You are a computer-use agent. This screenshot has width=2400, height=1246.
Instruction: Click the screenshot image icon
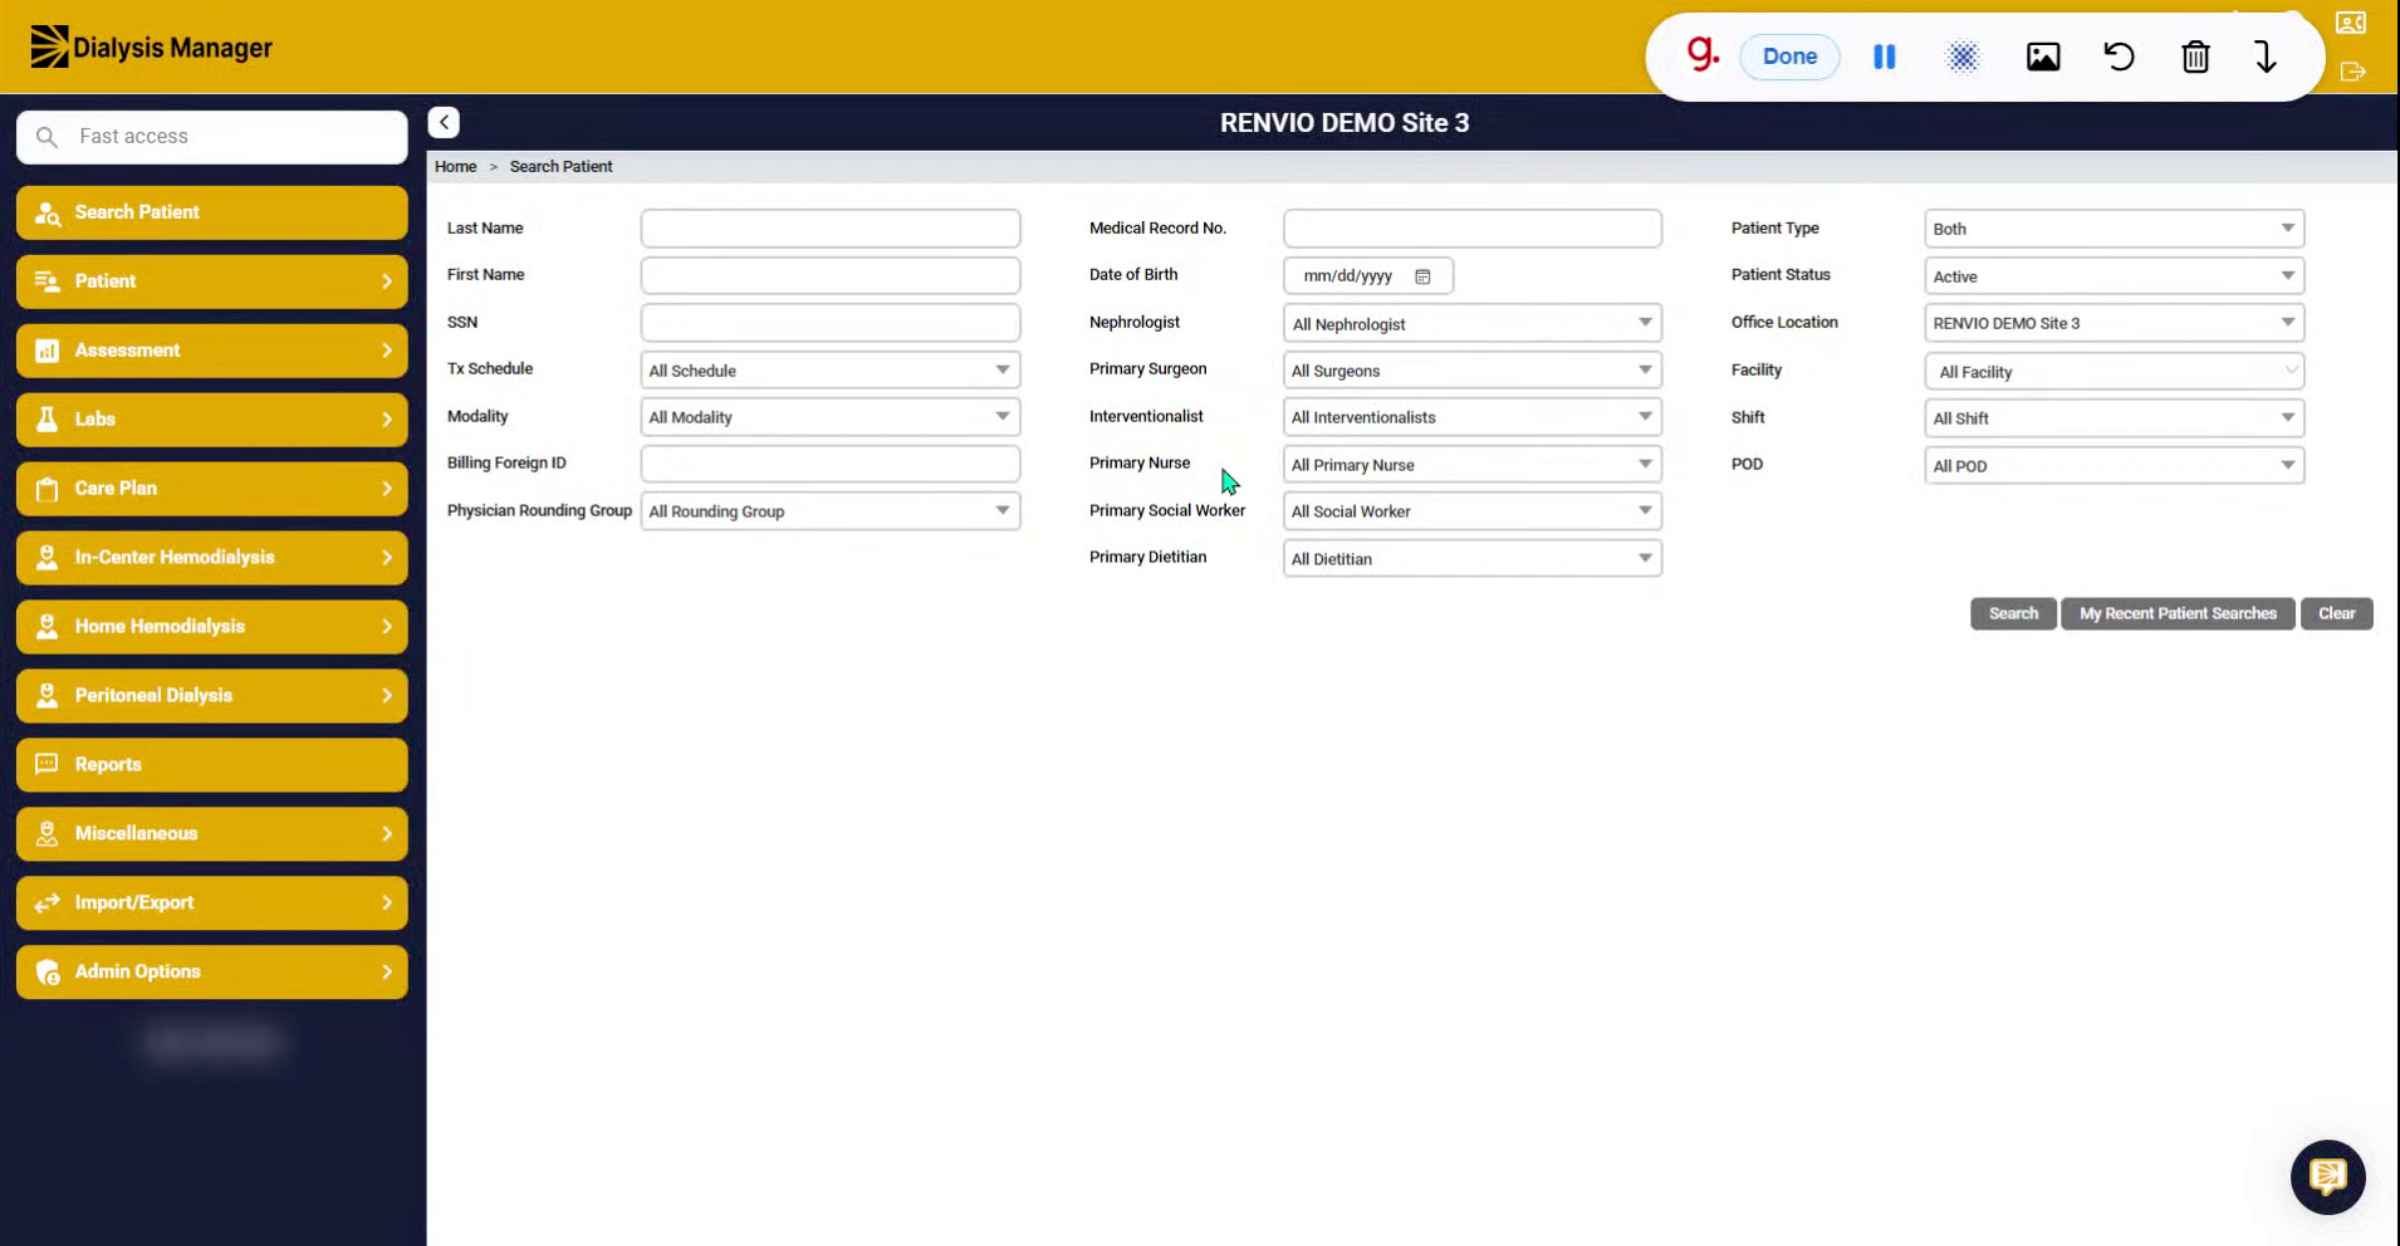[2042, 57]
